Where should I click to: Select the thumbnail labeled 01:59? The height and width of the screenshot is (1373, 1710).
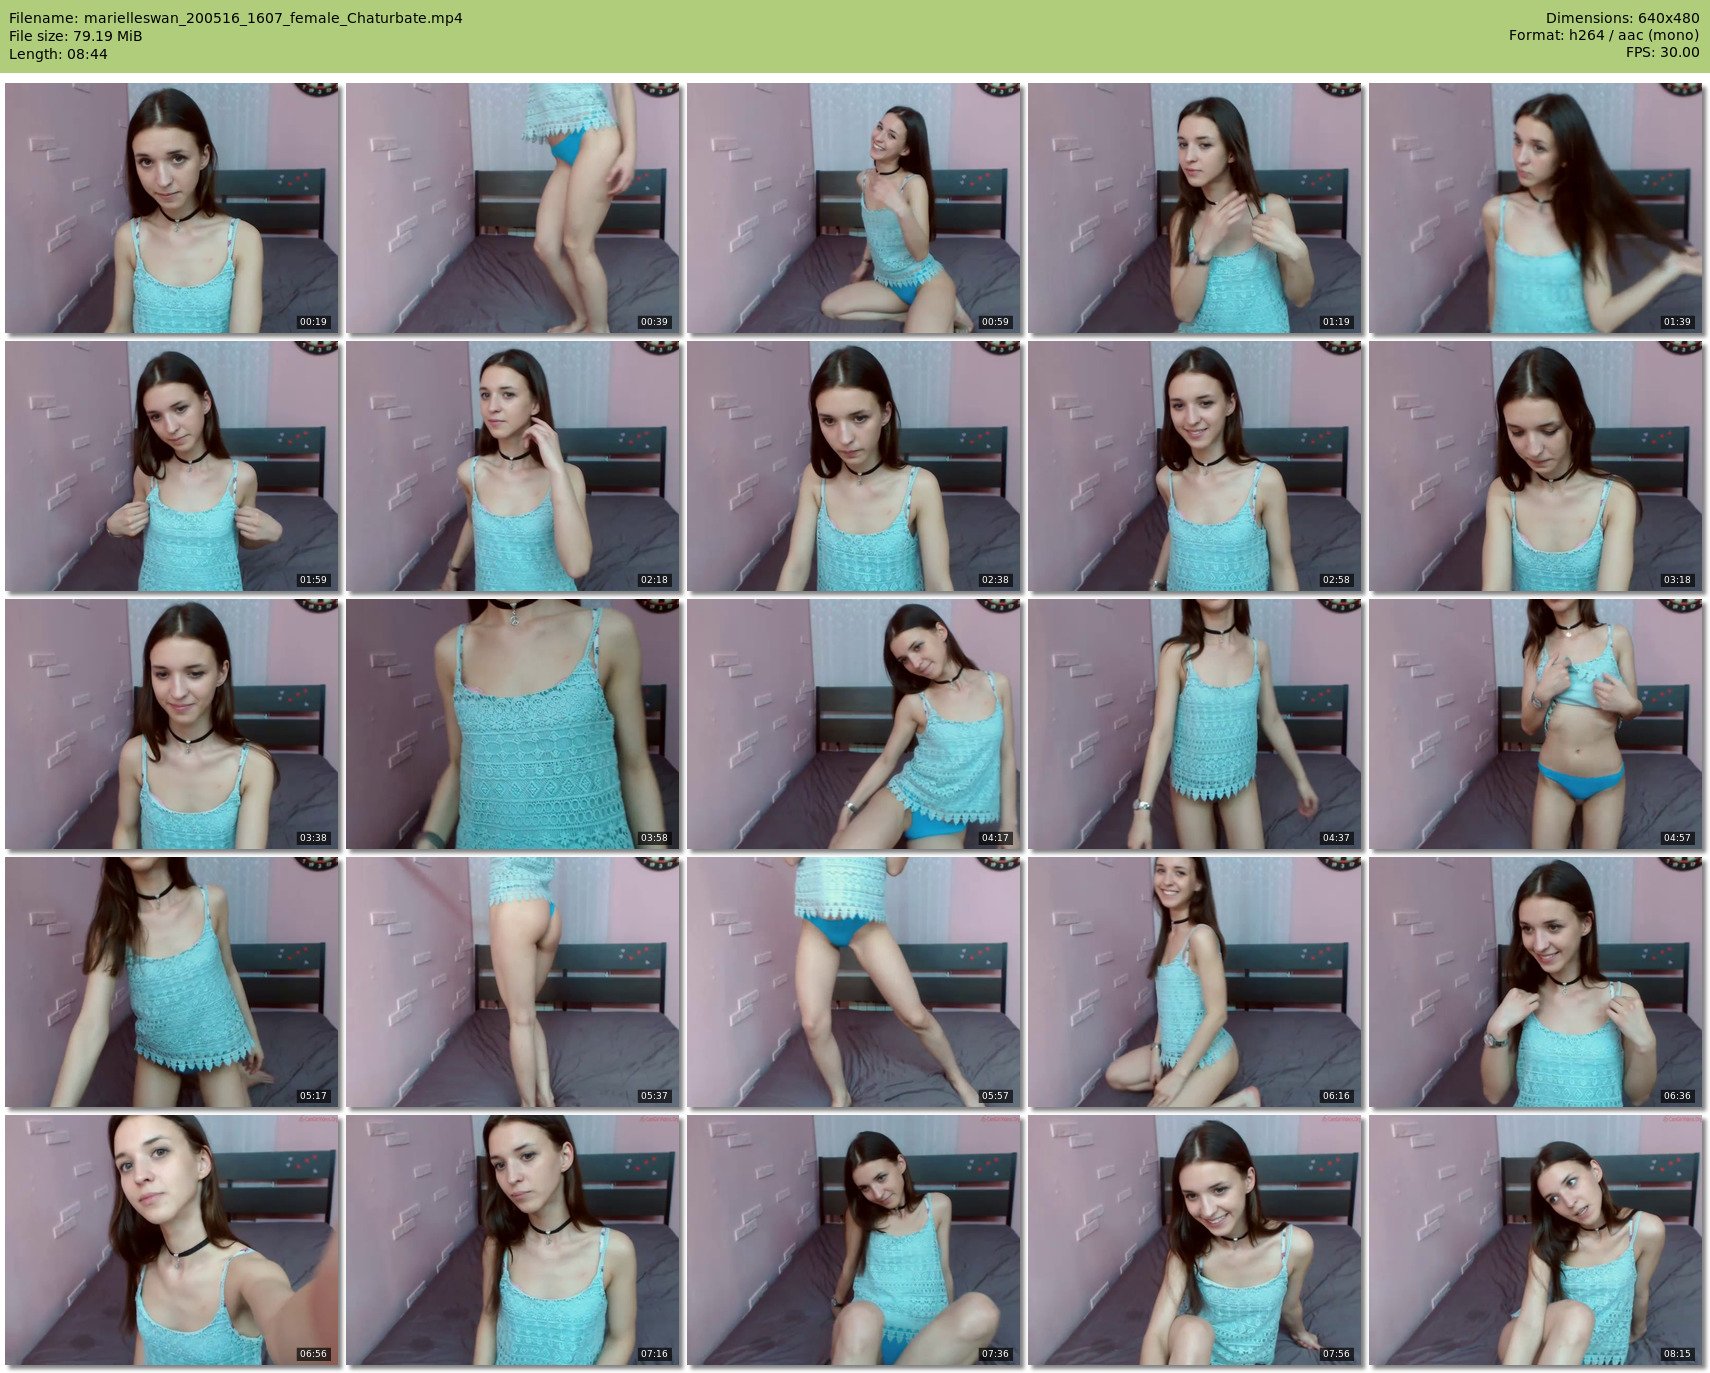[172, 466]
